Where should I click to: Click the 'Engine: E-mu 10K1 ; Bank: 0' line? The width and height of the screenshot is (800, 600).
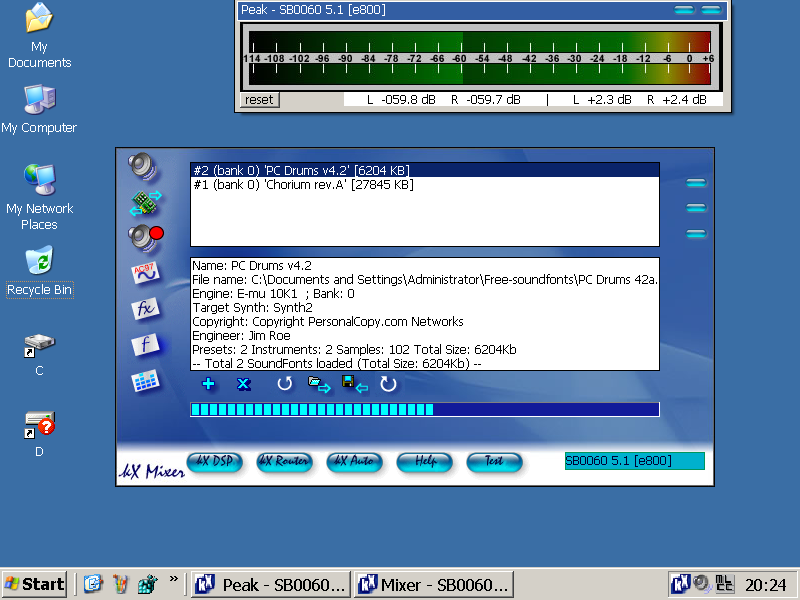tap(273, 293)
